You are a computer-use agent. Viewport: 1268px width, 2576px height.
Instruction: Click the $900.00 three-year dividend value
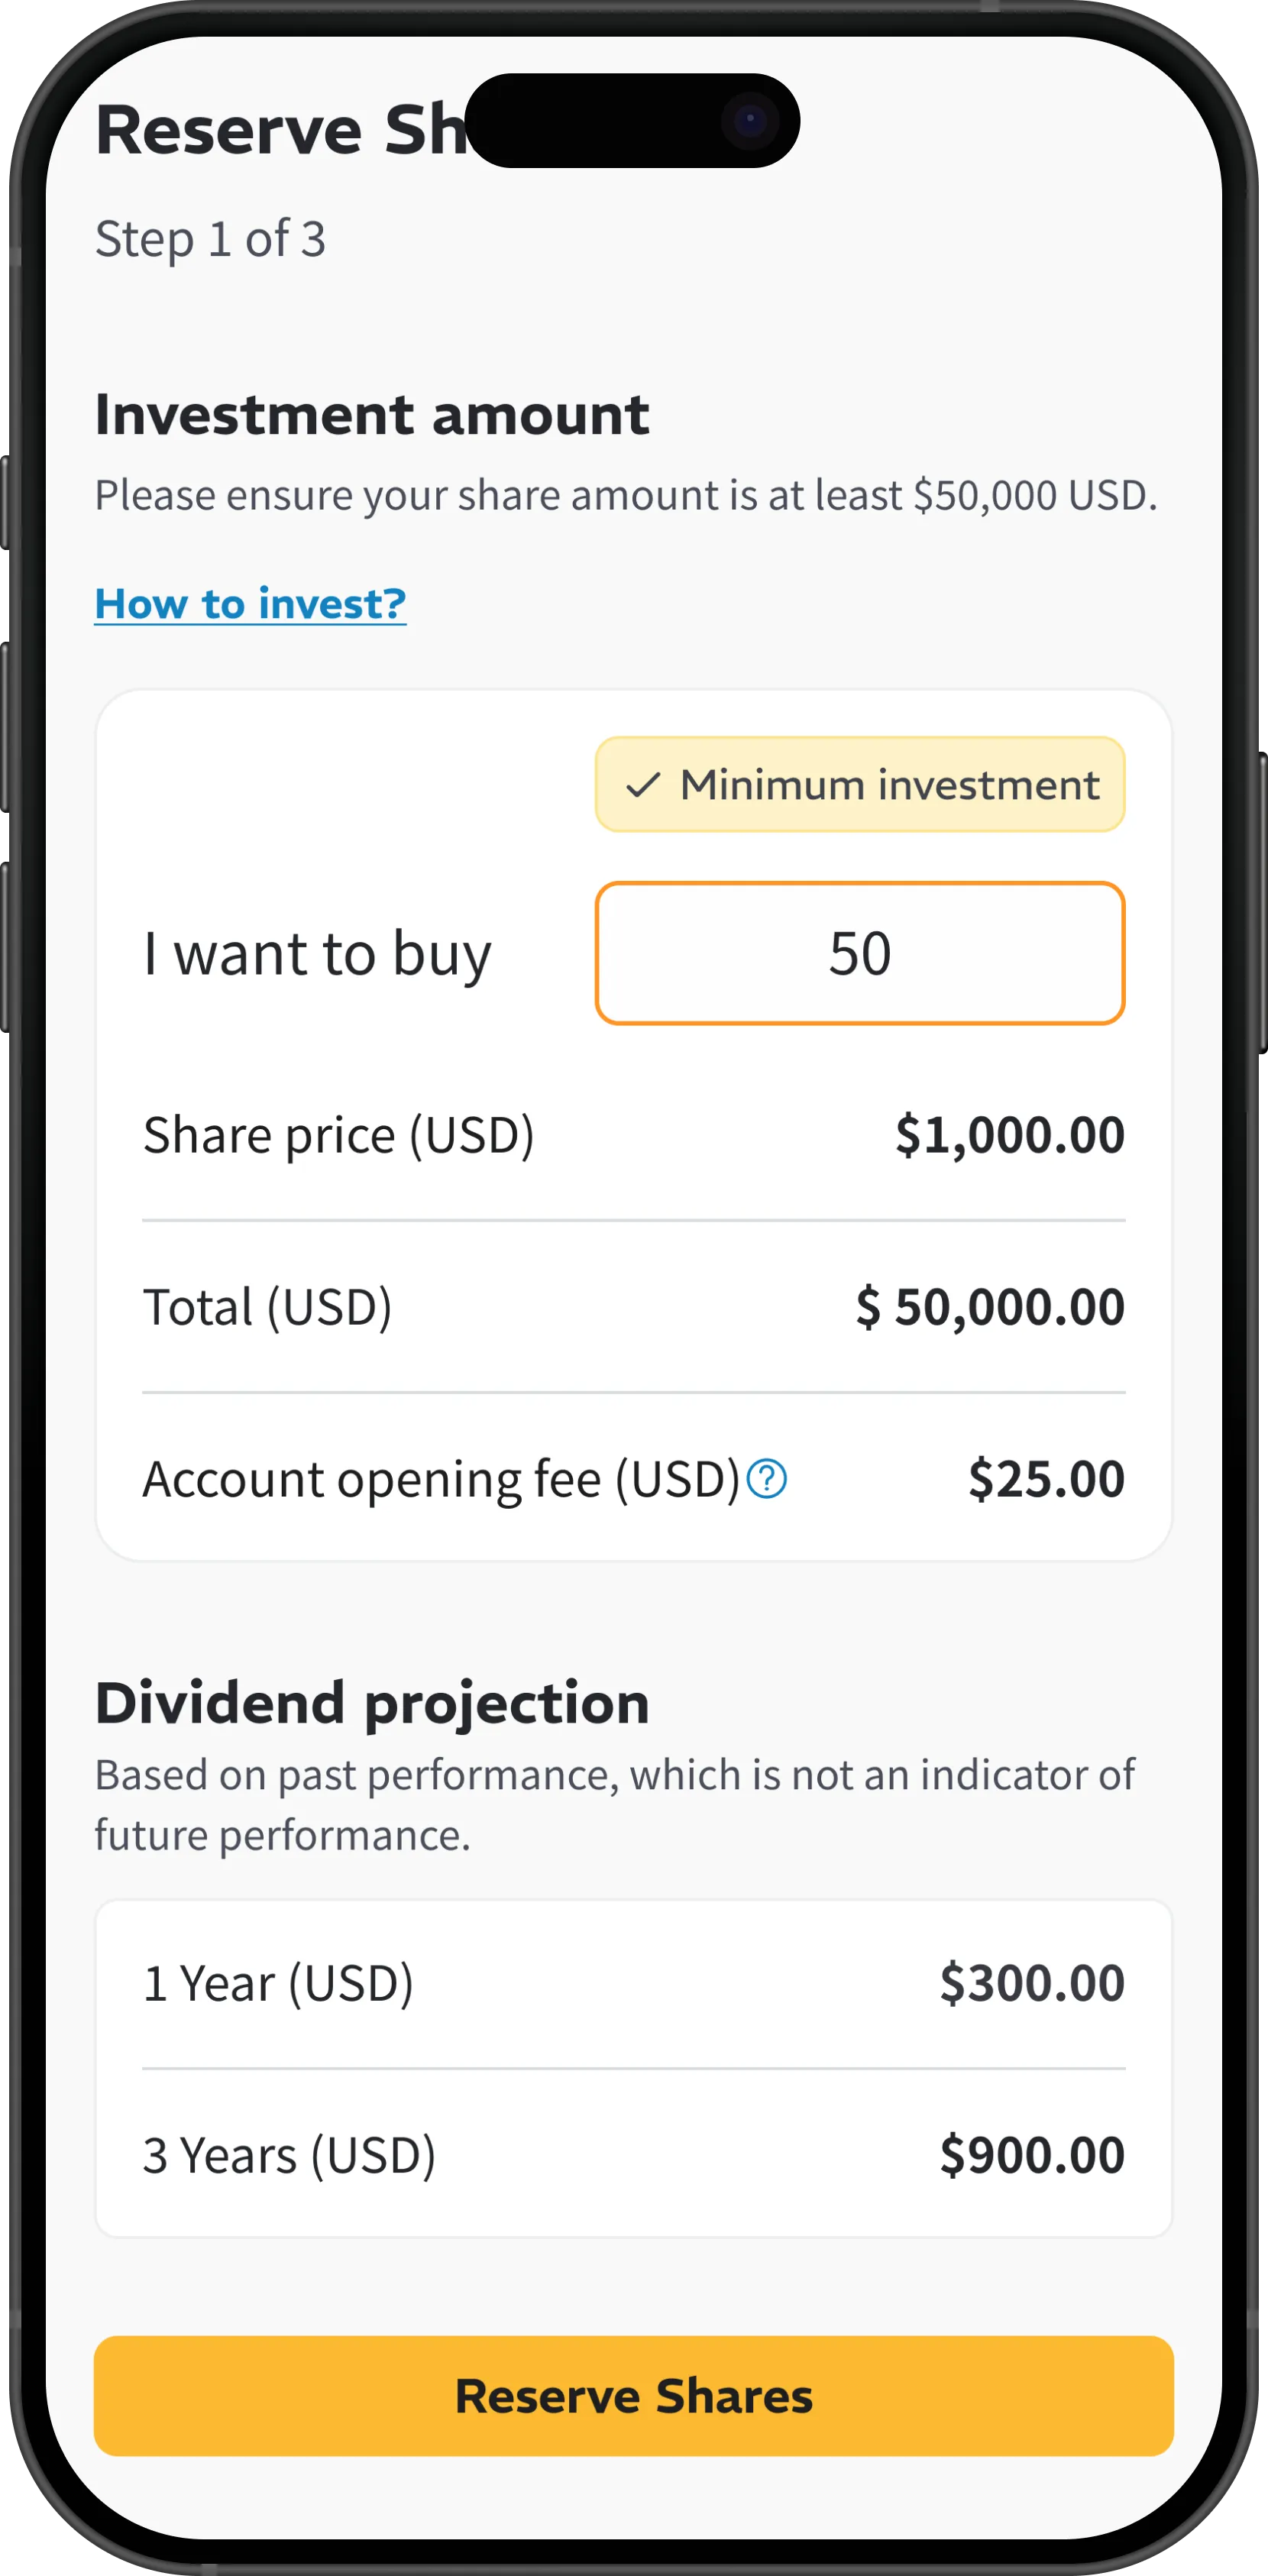click(1032, 2155)
